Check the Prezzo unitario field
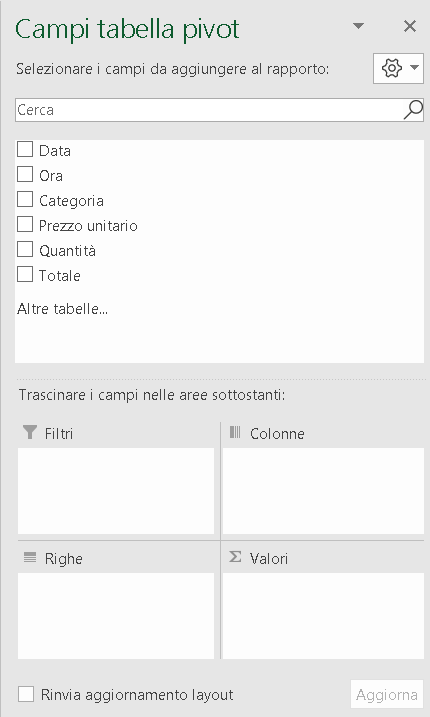 [25, 225]
